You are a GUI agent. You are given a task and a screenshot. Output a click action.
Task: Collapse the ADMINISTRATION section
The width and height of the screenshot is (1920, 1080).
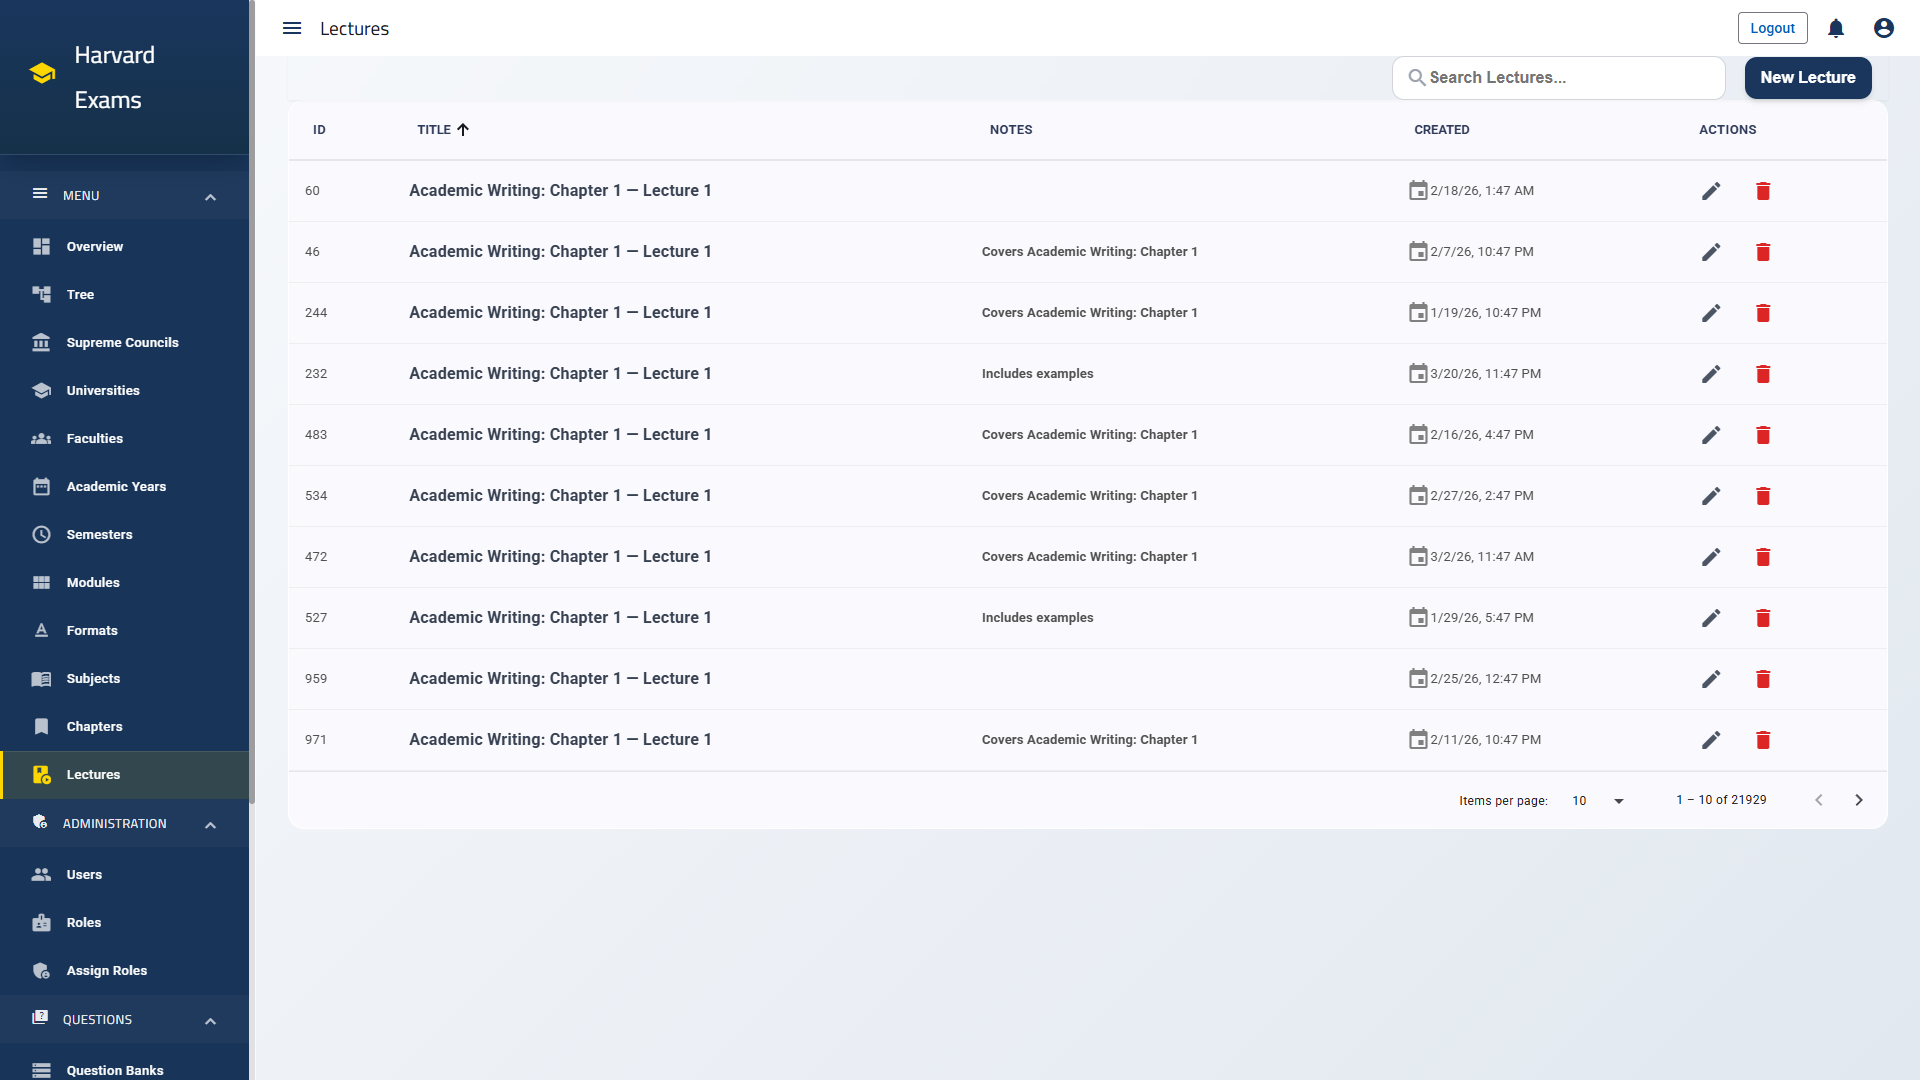coord(210,824)
